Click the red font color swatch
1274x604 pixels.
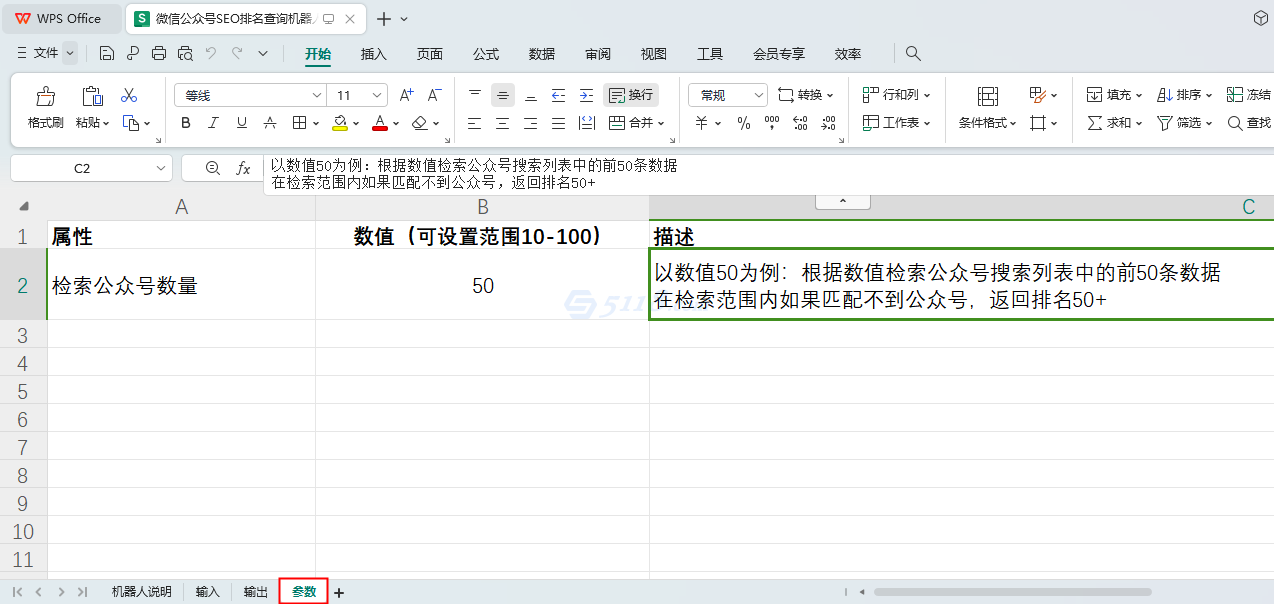coord(378,130)
